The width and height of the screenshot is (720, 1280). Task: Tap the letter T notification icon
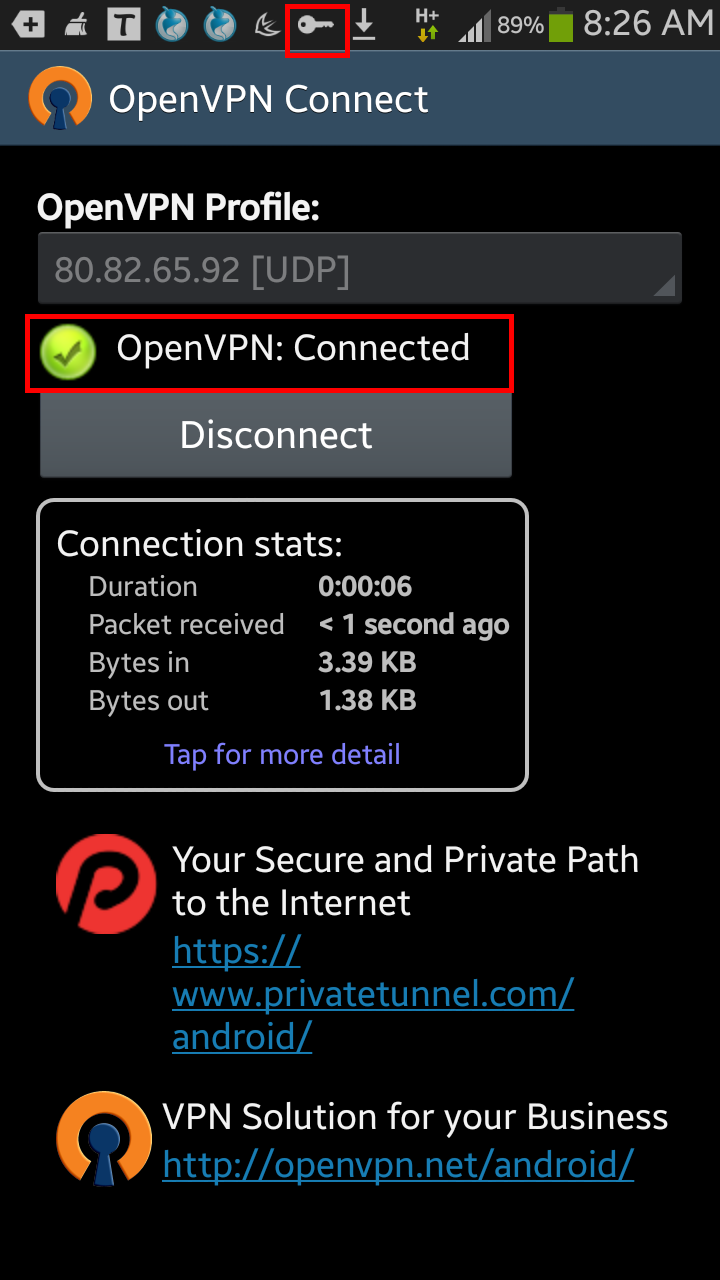coord(124,26)
